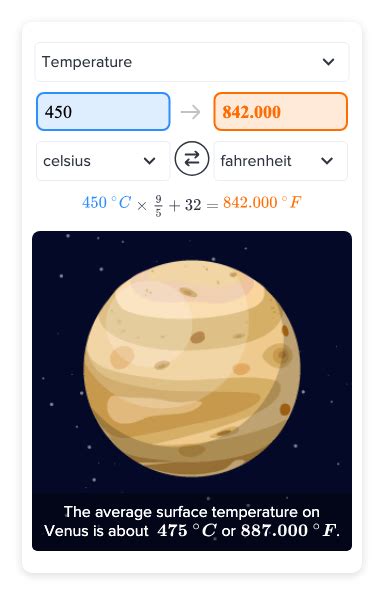
Task: Focus the blue 450 input field
Action: pyautogui.click(x=103, y=112)
